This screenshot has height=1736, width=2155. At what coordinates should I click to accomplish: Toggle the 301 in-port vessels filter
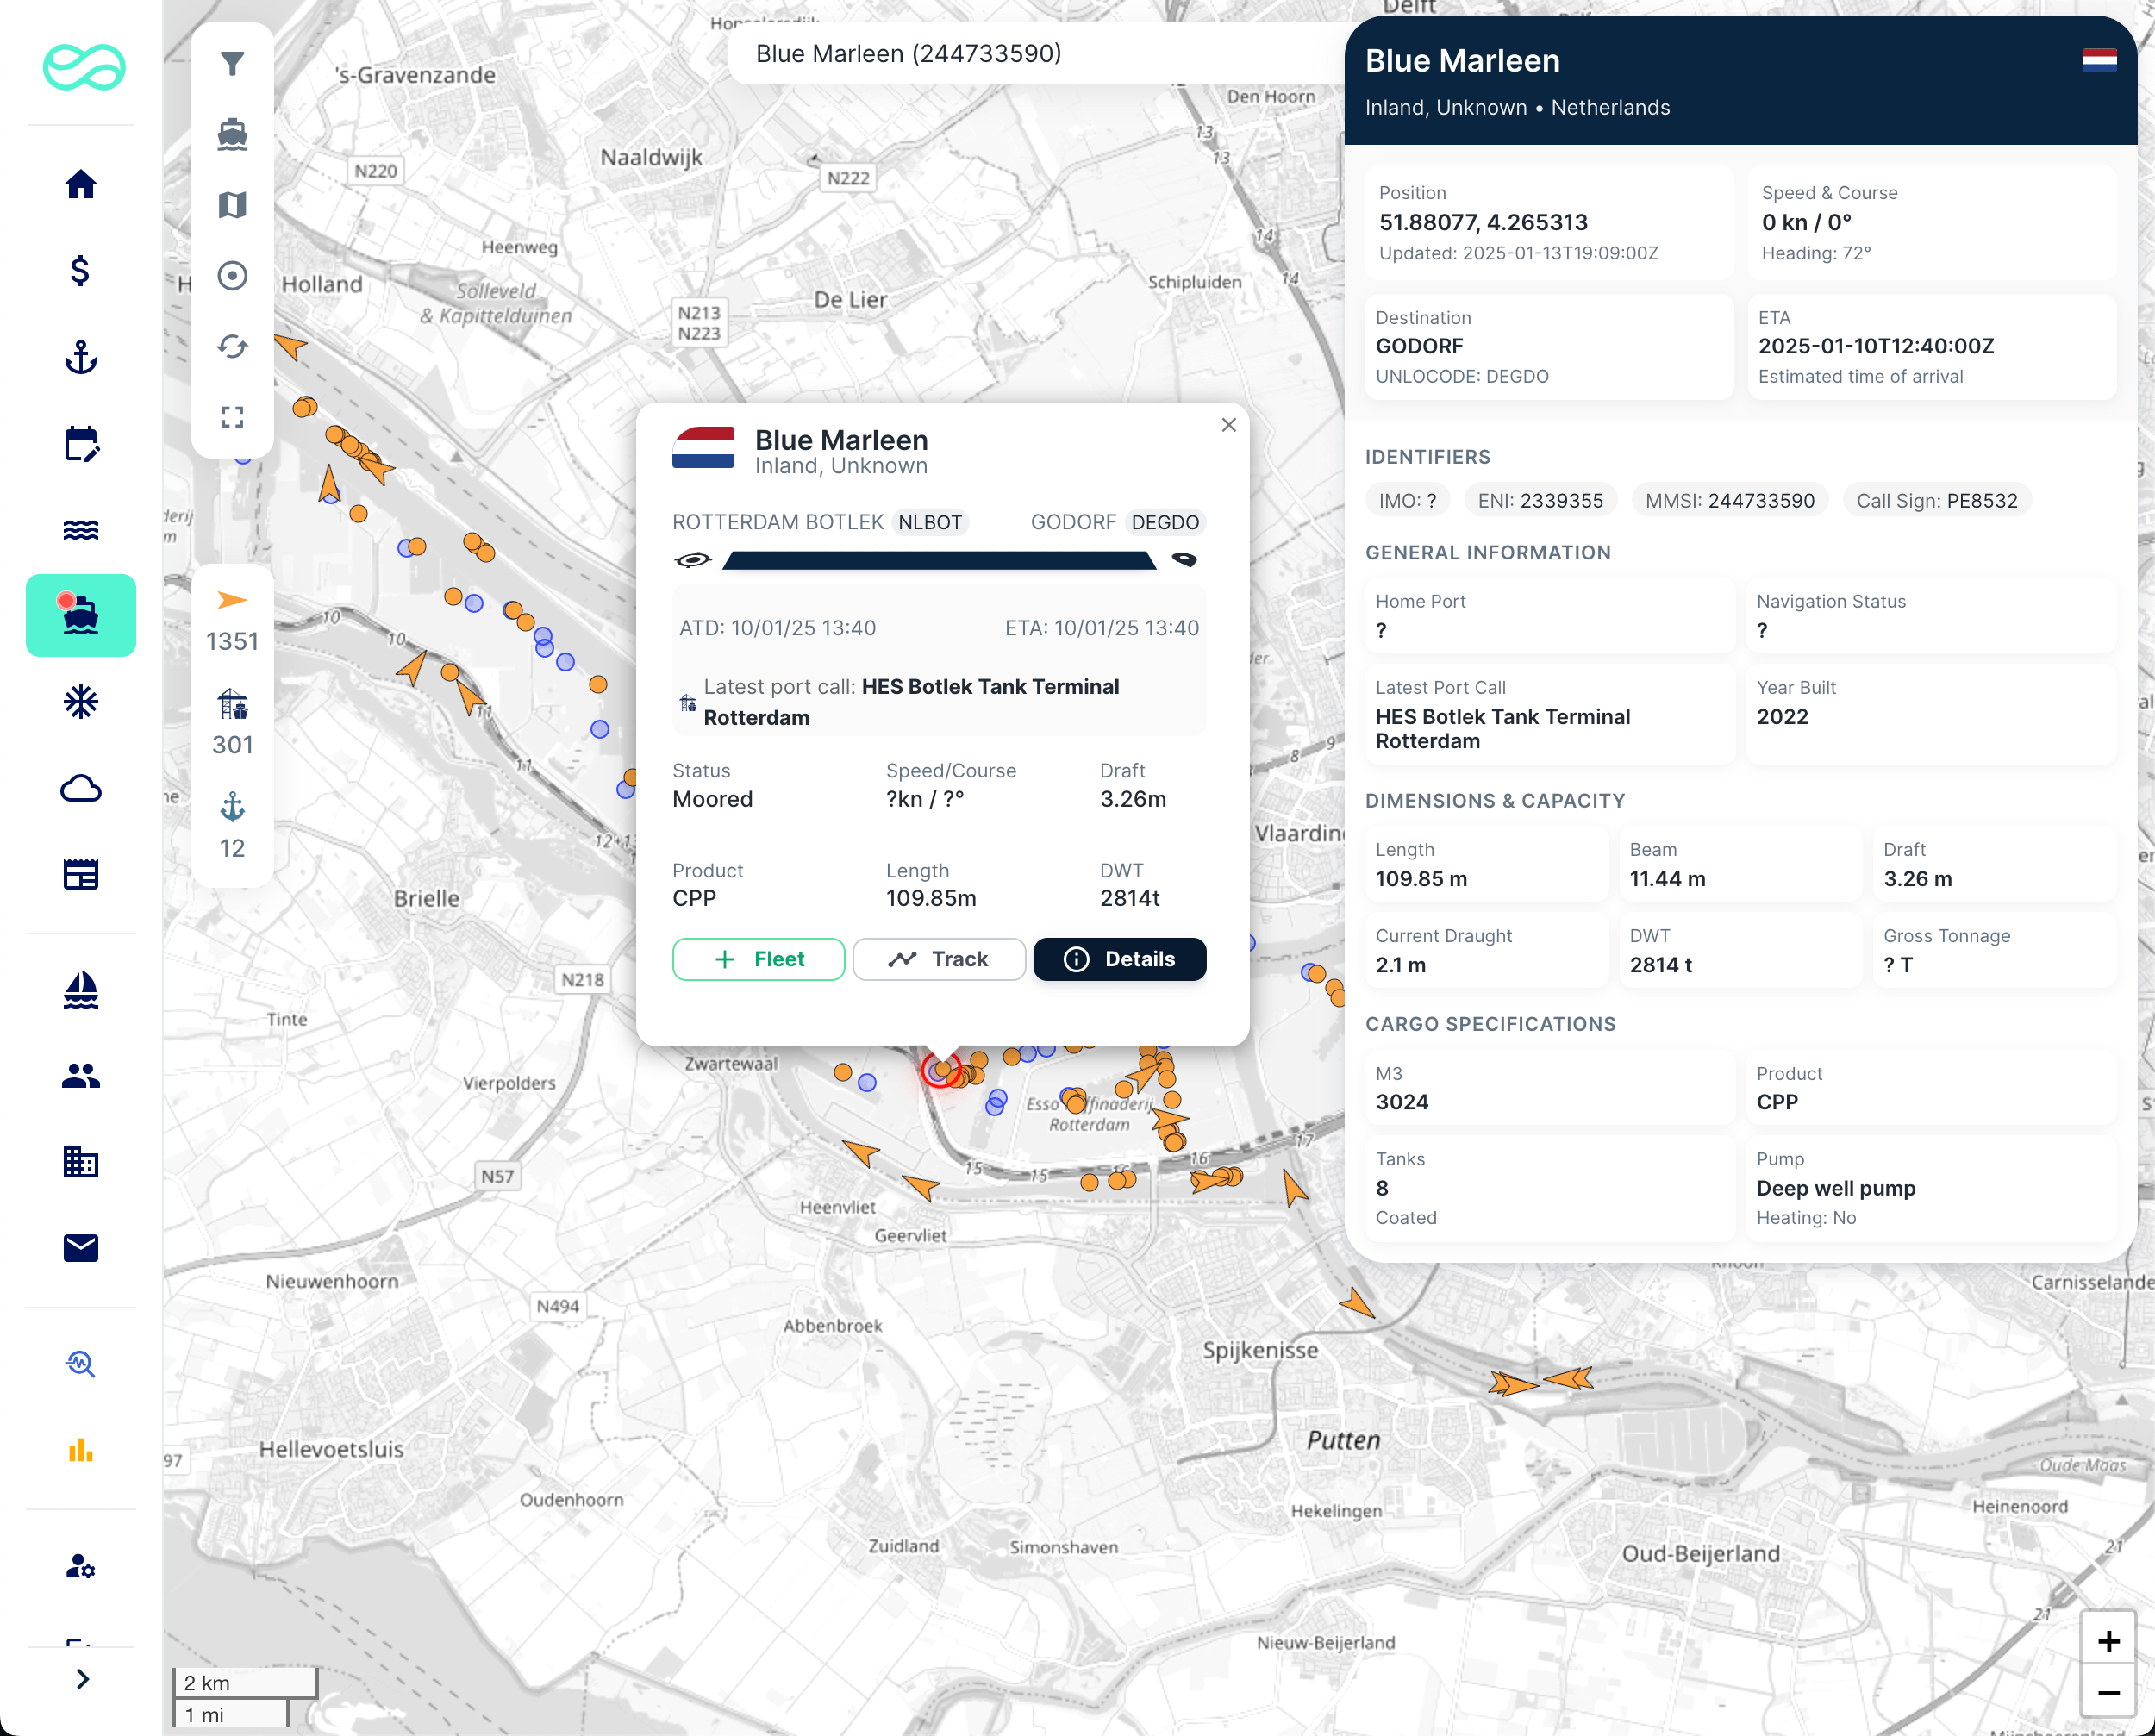coord(232,723)
